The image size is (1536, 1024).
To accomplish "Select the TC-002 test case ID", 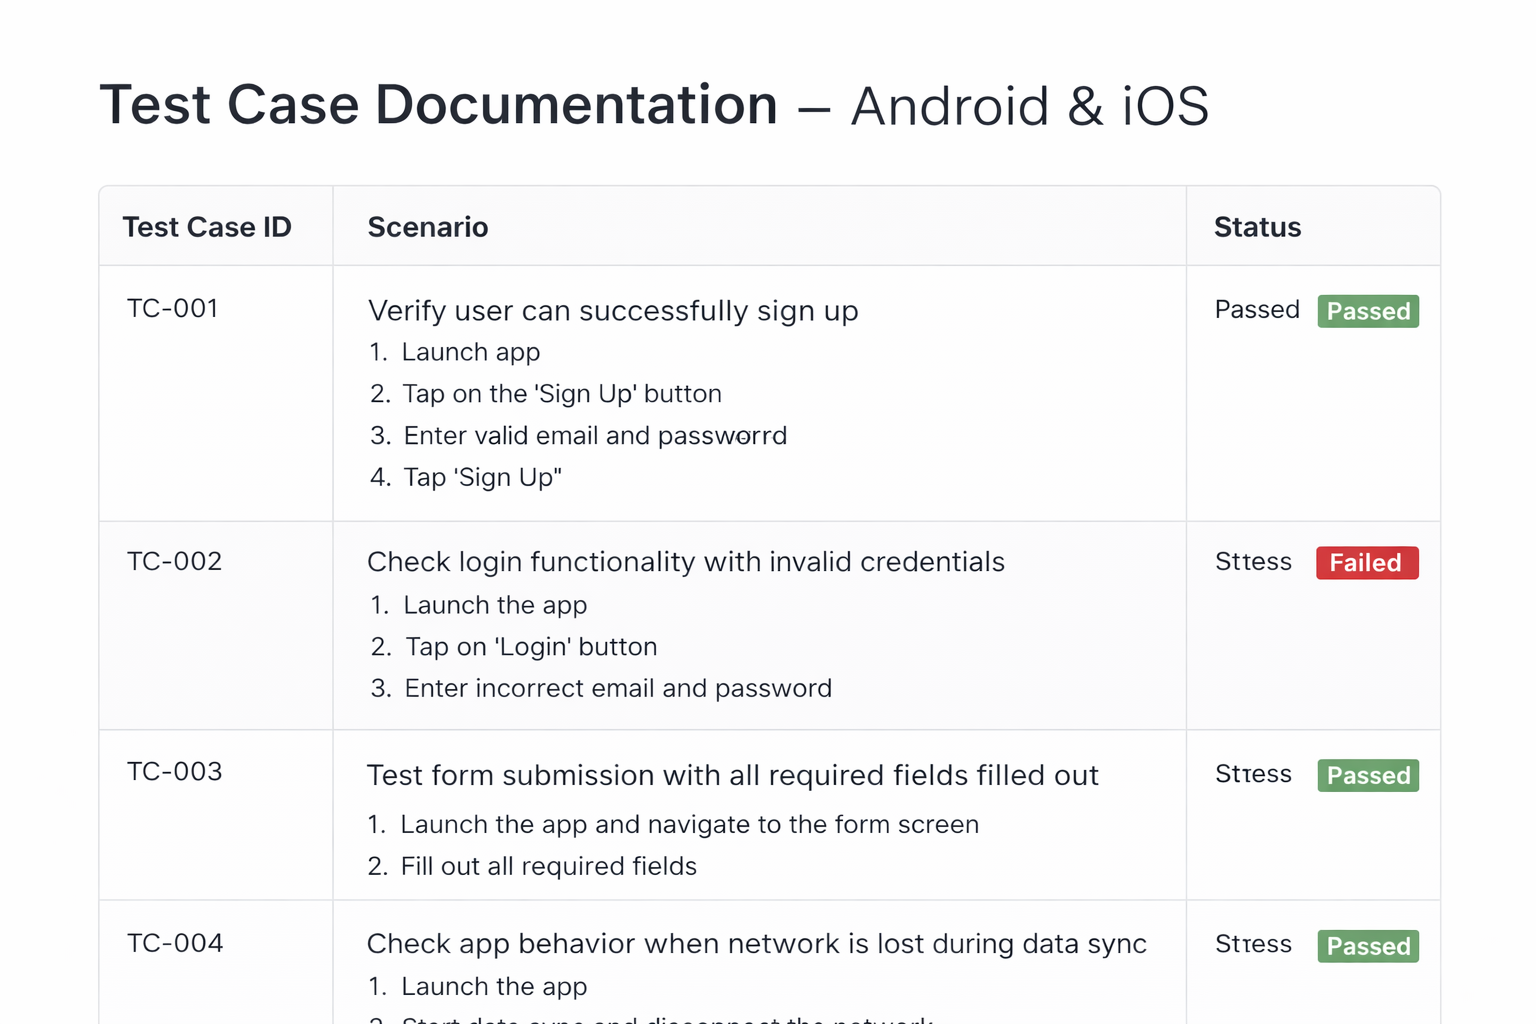I will (174, 561).
